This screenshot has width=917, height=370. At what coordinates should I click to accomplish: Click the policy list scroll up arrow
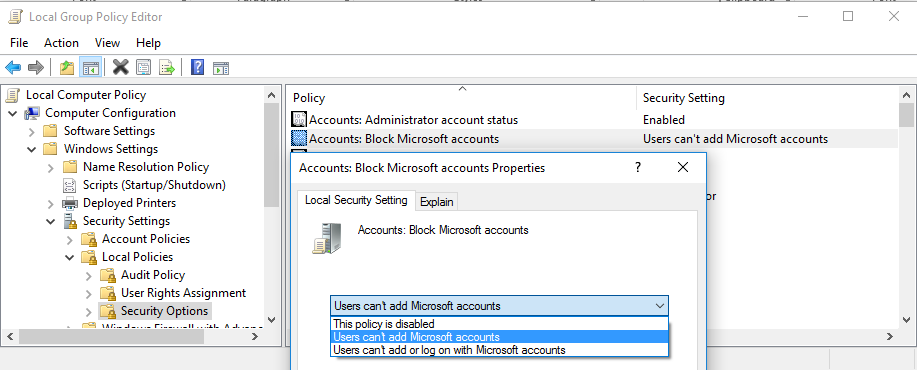coord(906,95)
